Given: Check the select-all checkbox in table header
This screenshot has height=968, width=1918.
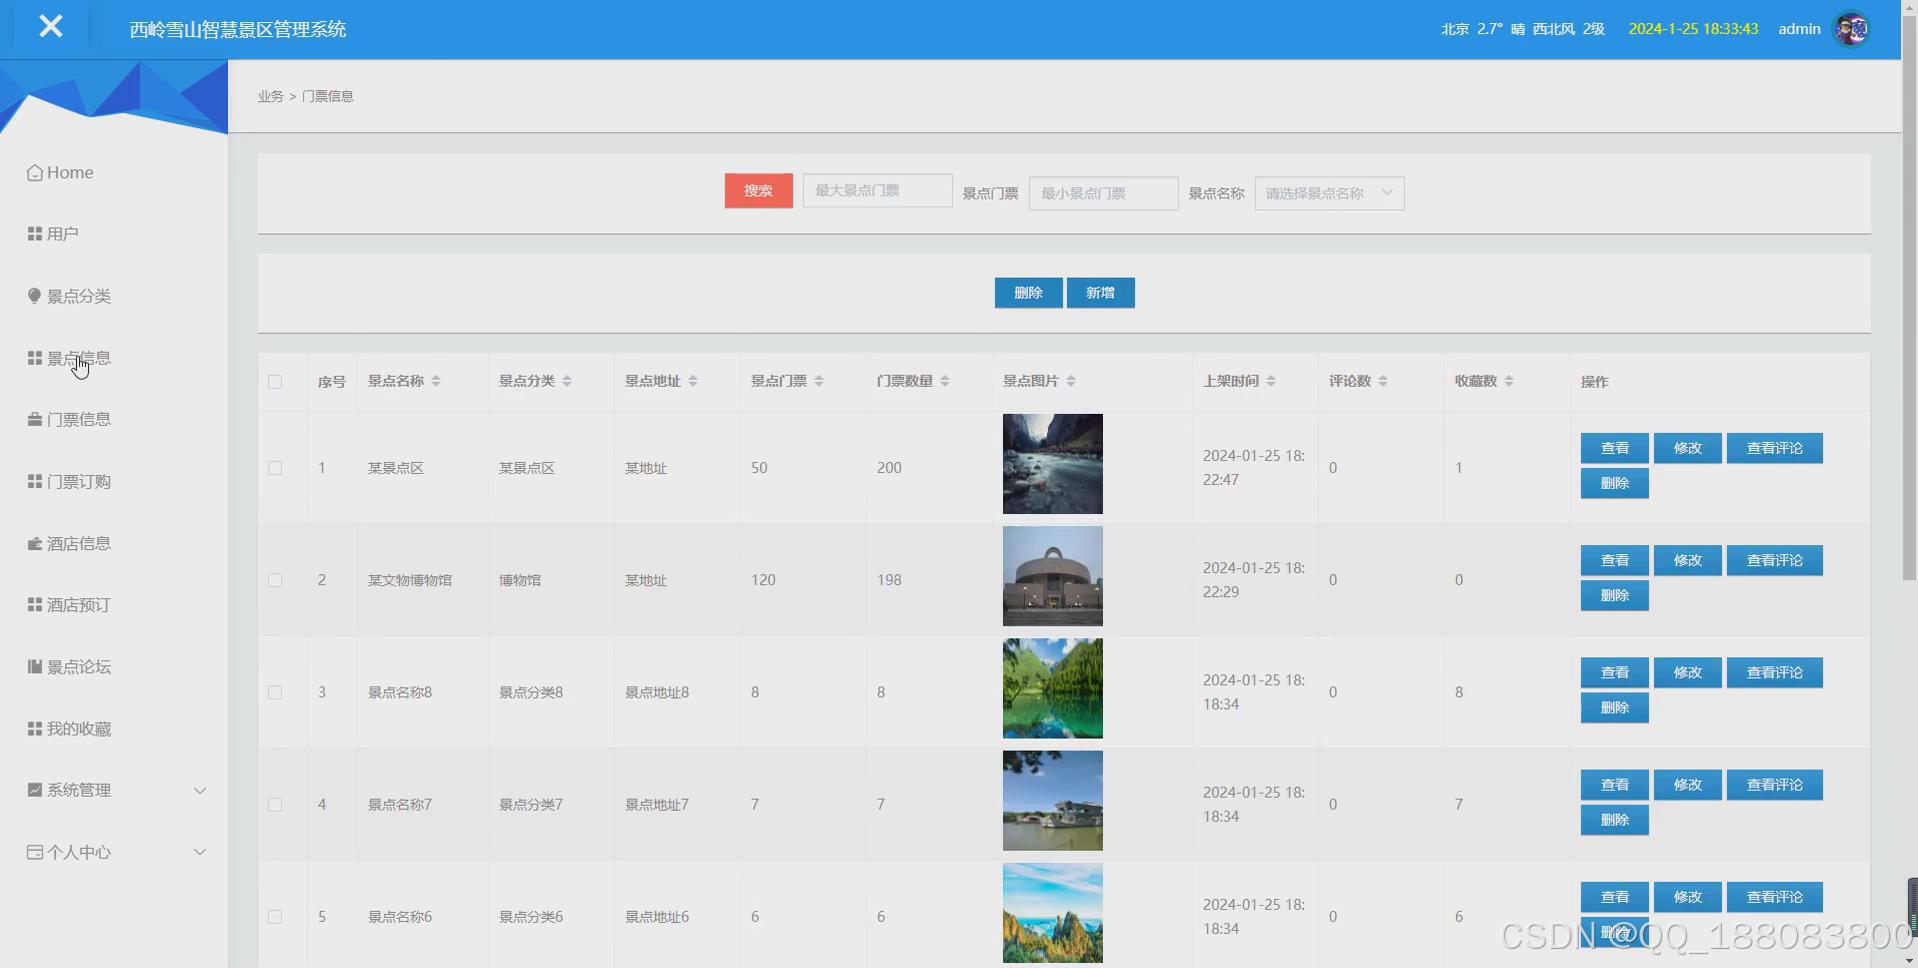Looking at the screenshot, I should (275, 382).
